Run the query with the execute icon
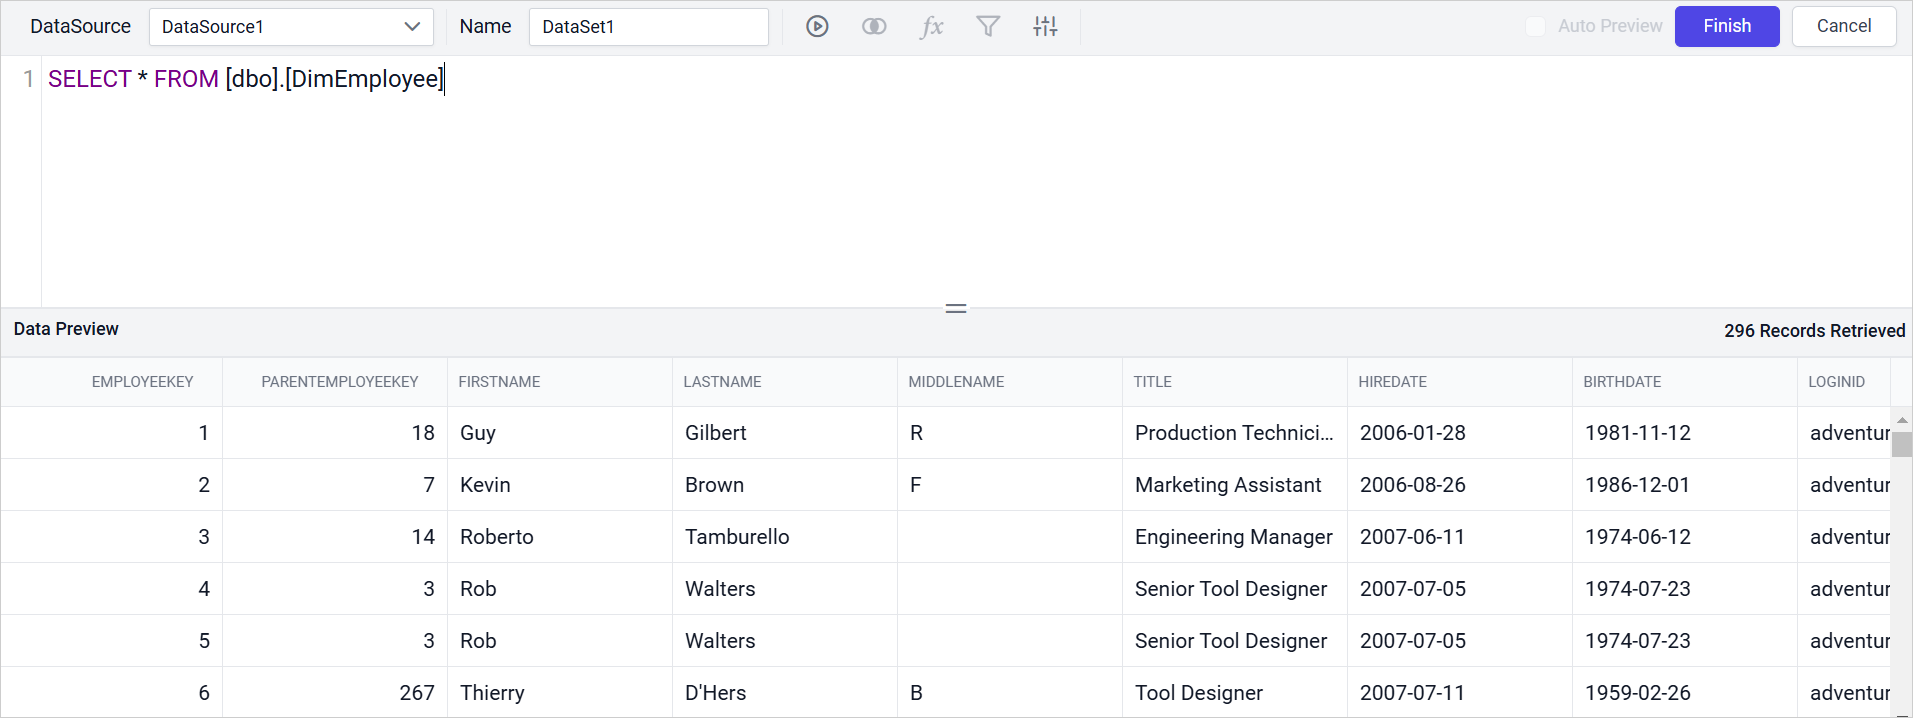 point(817,27)
